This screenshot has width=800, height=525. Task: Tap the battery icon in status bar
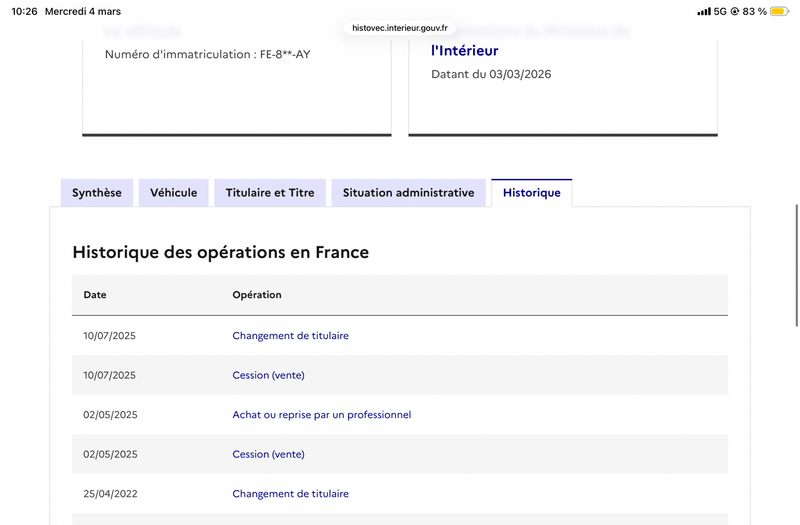click(x=779, y=11)
